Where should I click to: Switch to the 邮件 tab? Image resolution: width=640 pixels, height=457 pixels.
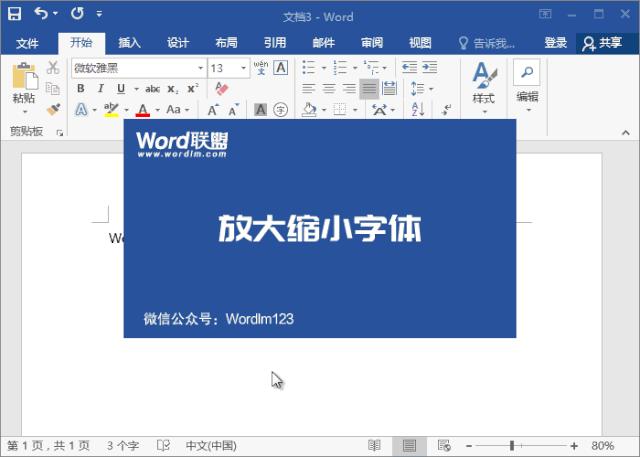point(324,42)
